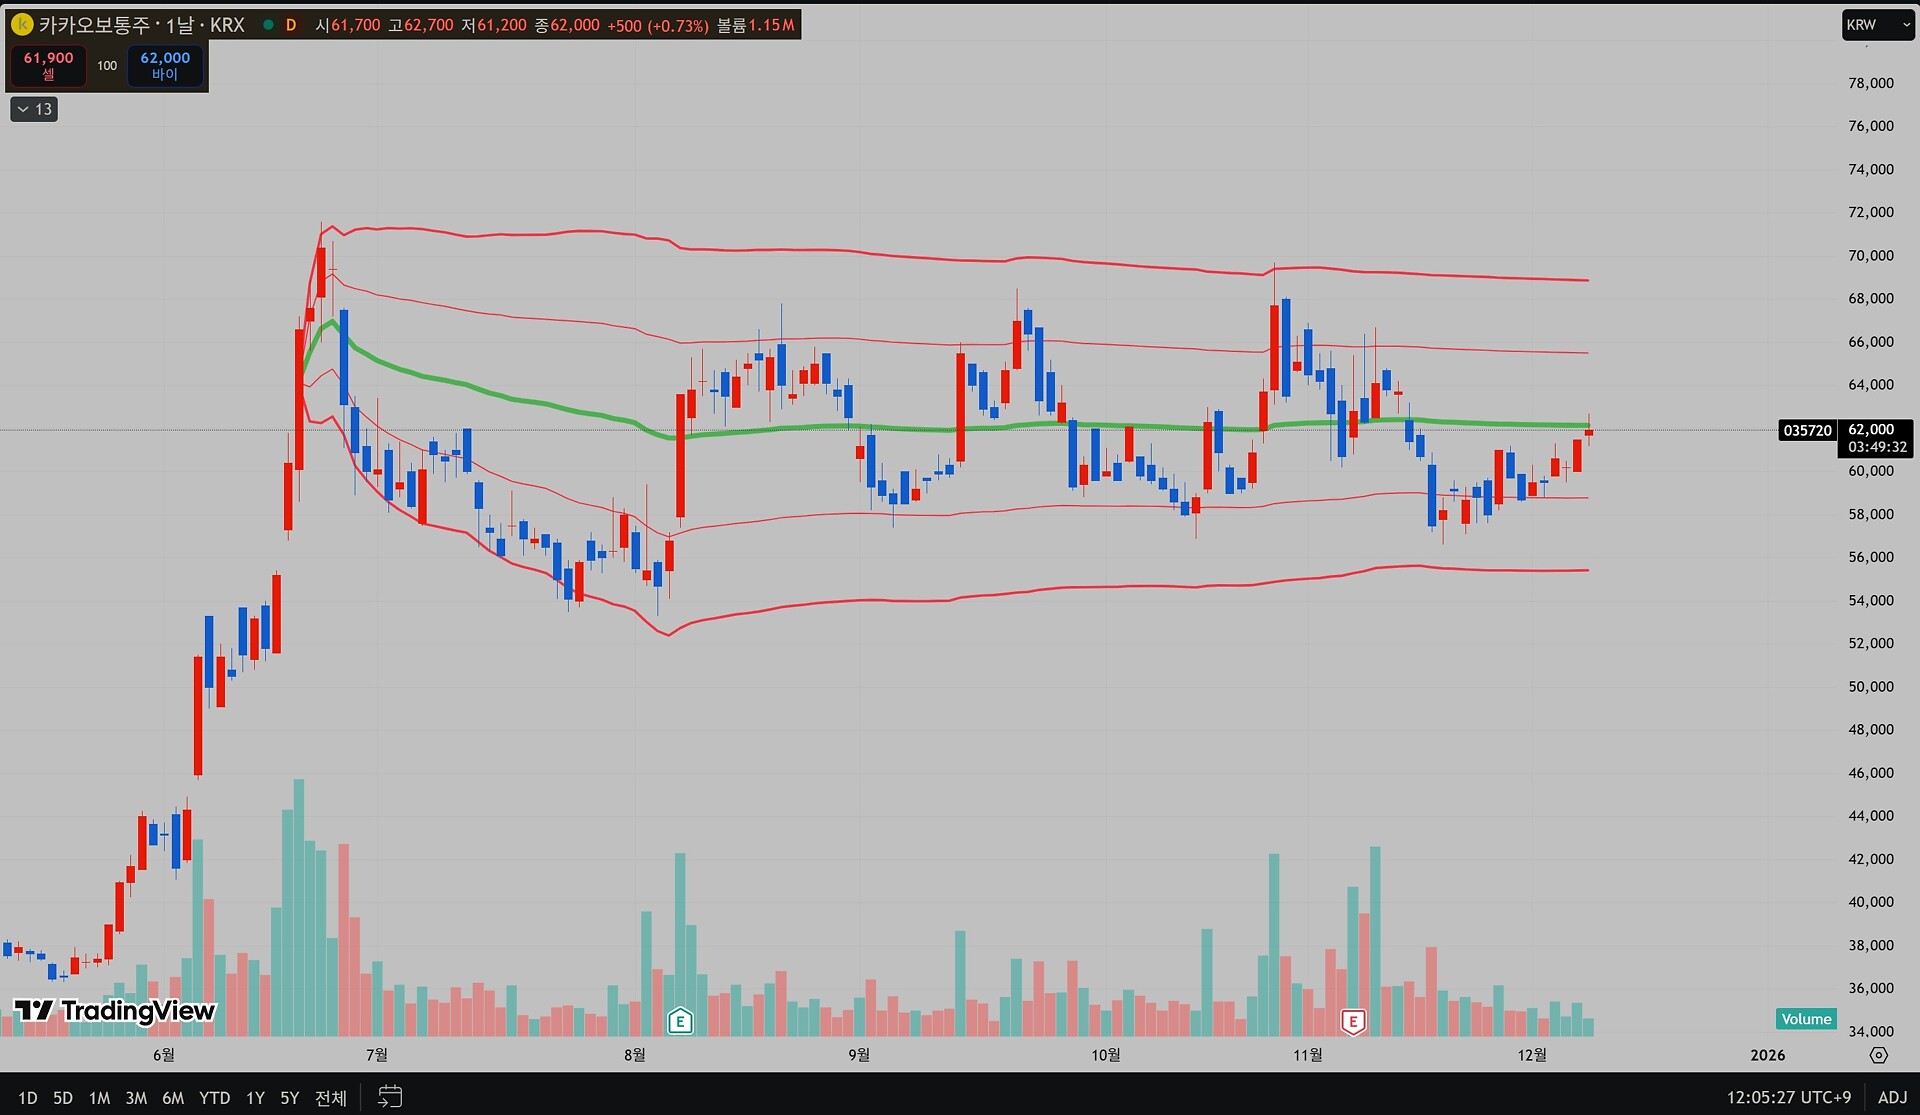Open the KRW currency dropdown

(1876, 25)
